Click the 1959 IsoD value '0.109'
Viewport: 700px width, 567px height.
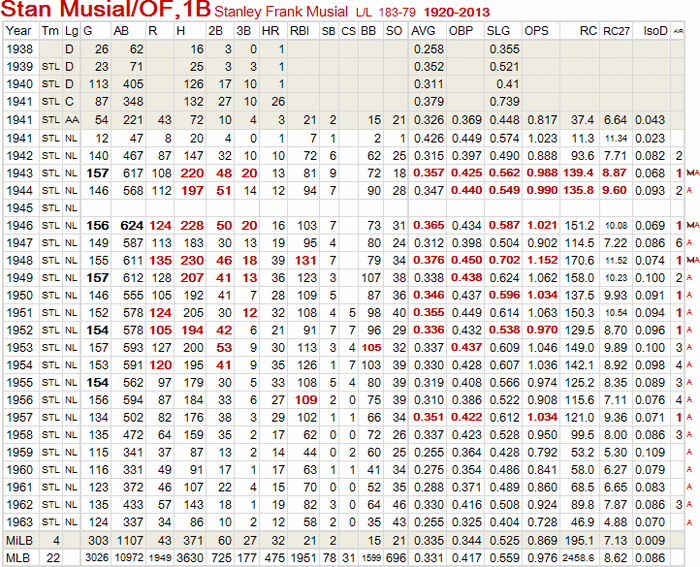[650, 452]
